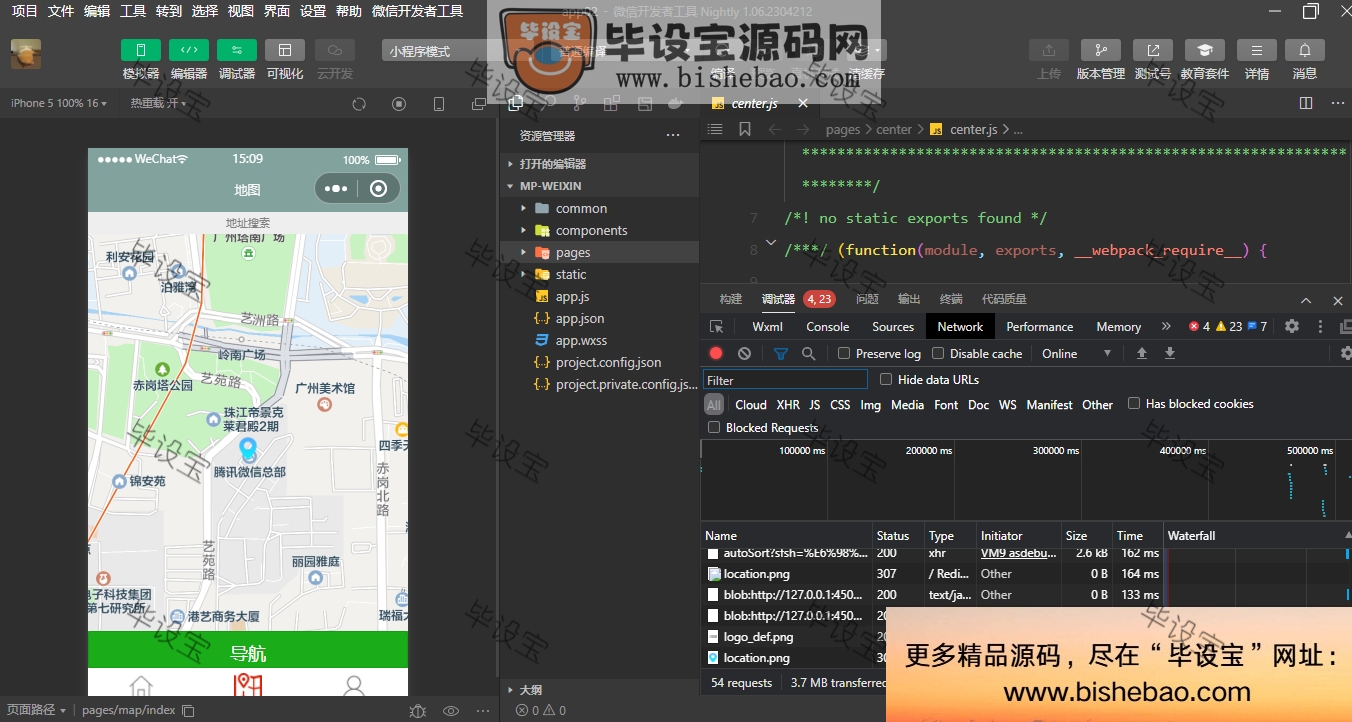Open project details (详情)
The image size is (1352, 722).
[x=1257, y=50]
